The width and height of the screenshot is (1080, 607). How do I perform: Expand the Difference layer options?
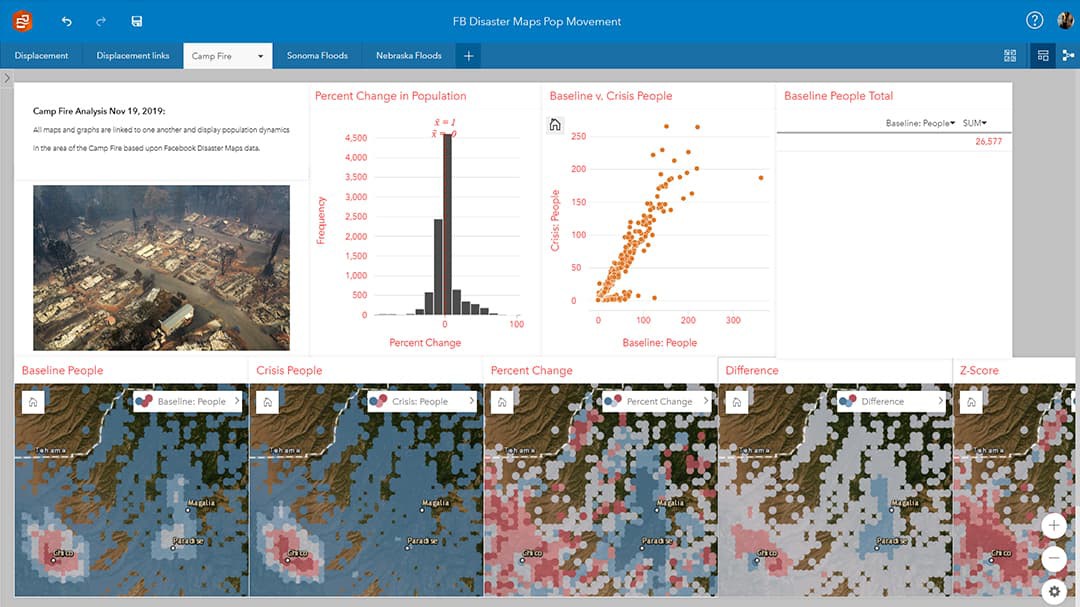pos(940,400)
